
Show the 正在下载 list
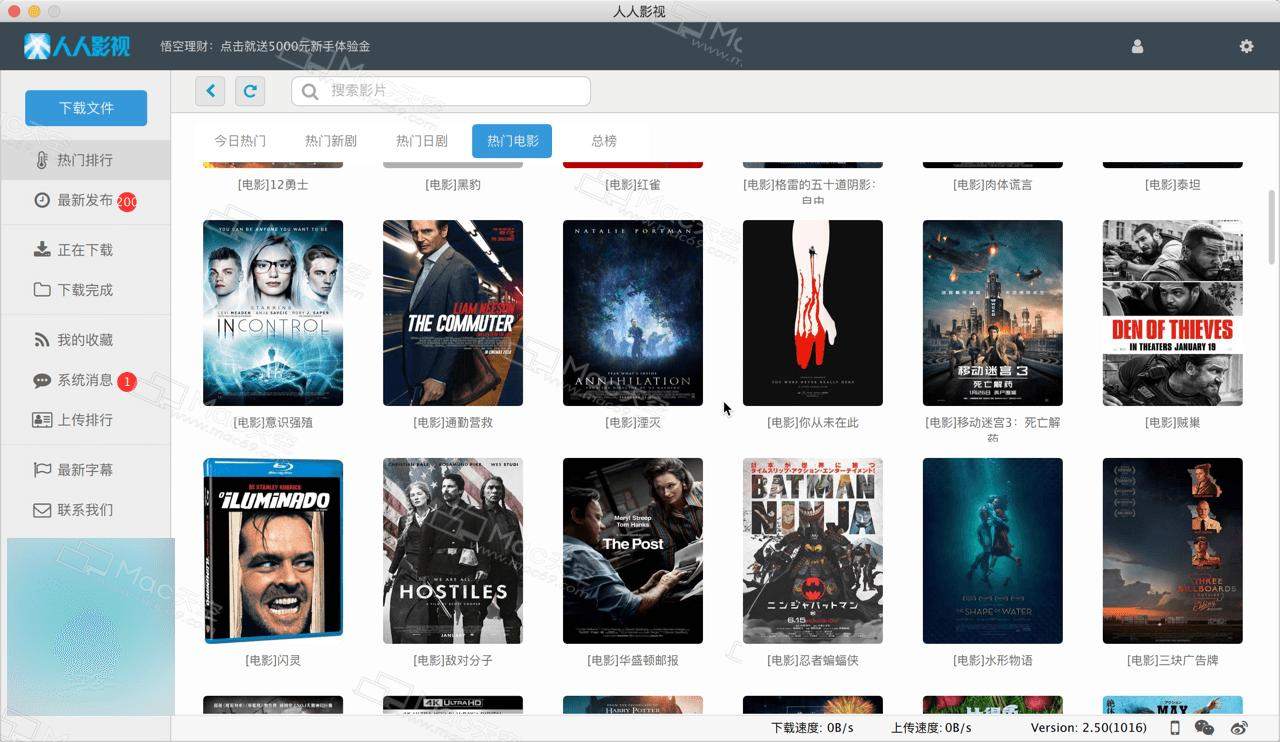[x=85, y=250]
